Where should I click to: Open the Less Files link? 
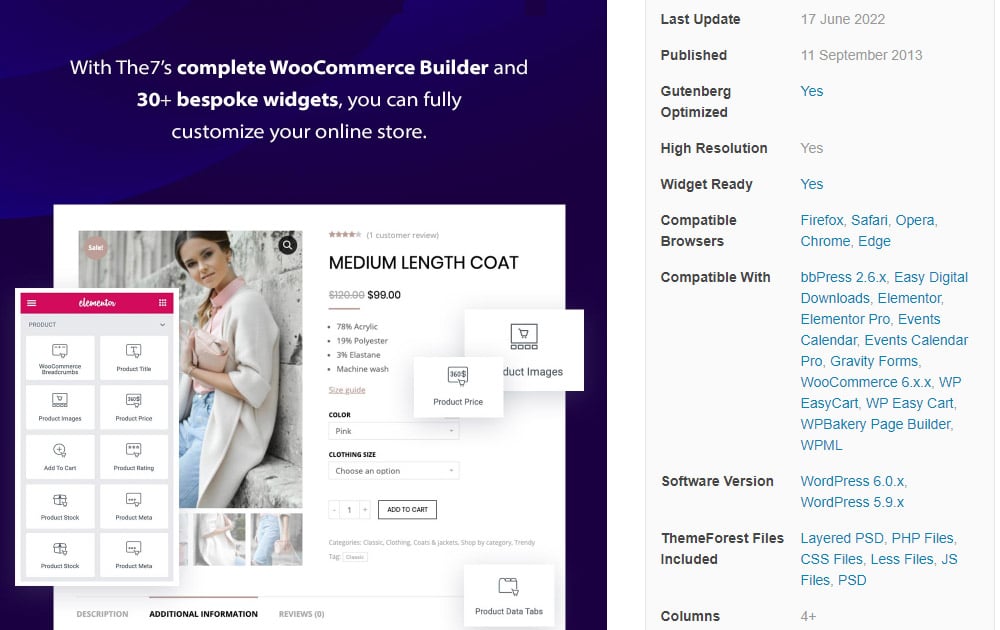pos(902,559)
